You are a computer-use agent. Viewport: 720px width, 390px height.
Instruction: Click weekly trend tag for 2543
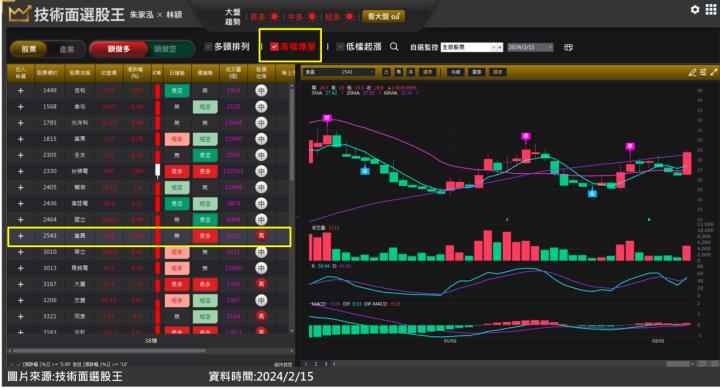point(205,236)
